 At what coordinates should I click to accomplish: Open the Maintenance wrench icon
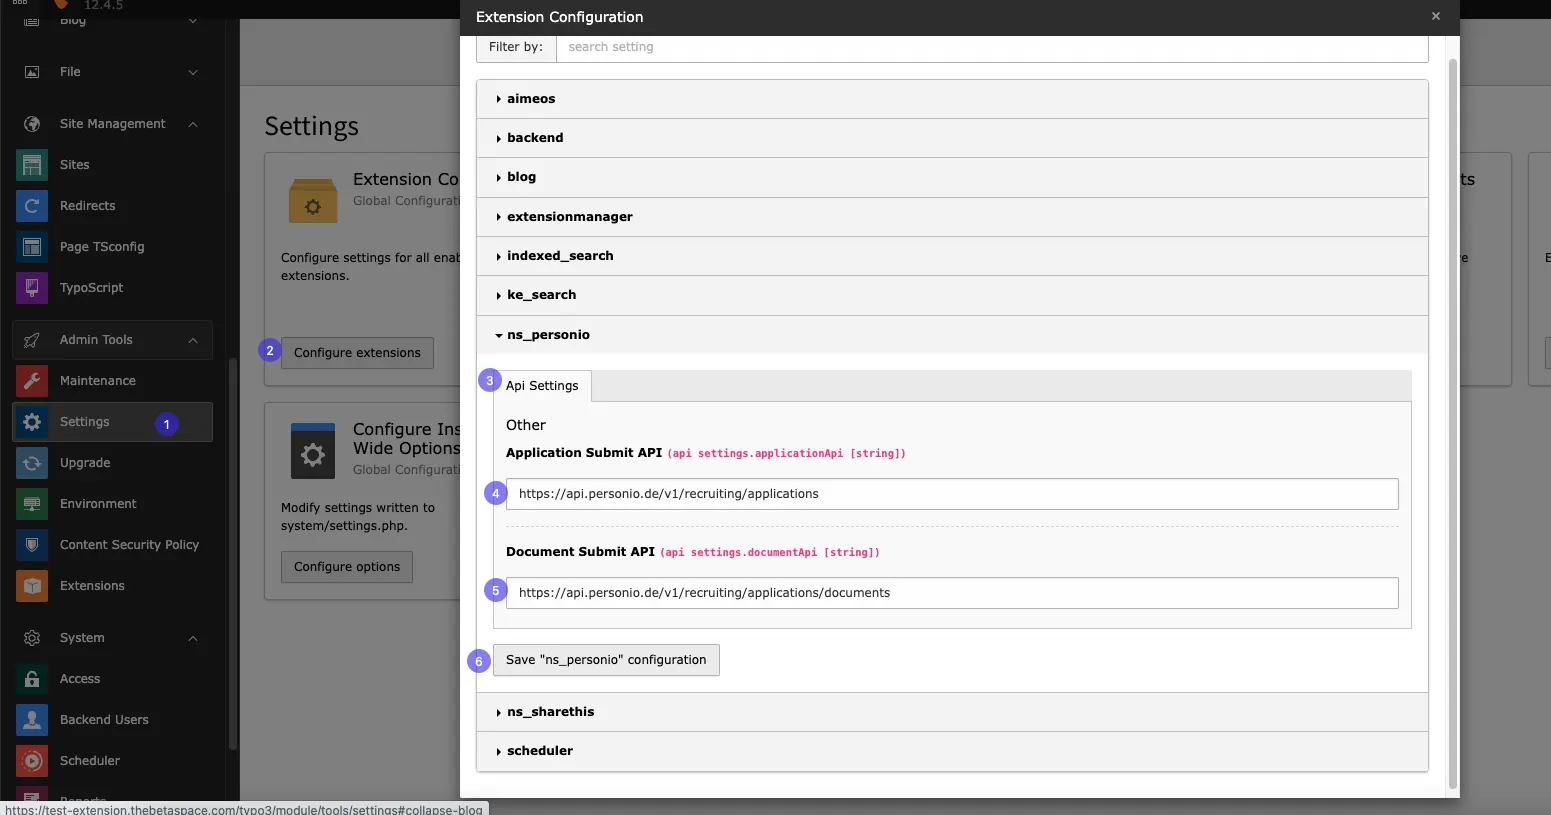pyautogui.click(x=32, y=381)
